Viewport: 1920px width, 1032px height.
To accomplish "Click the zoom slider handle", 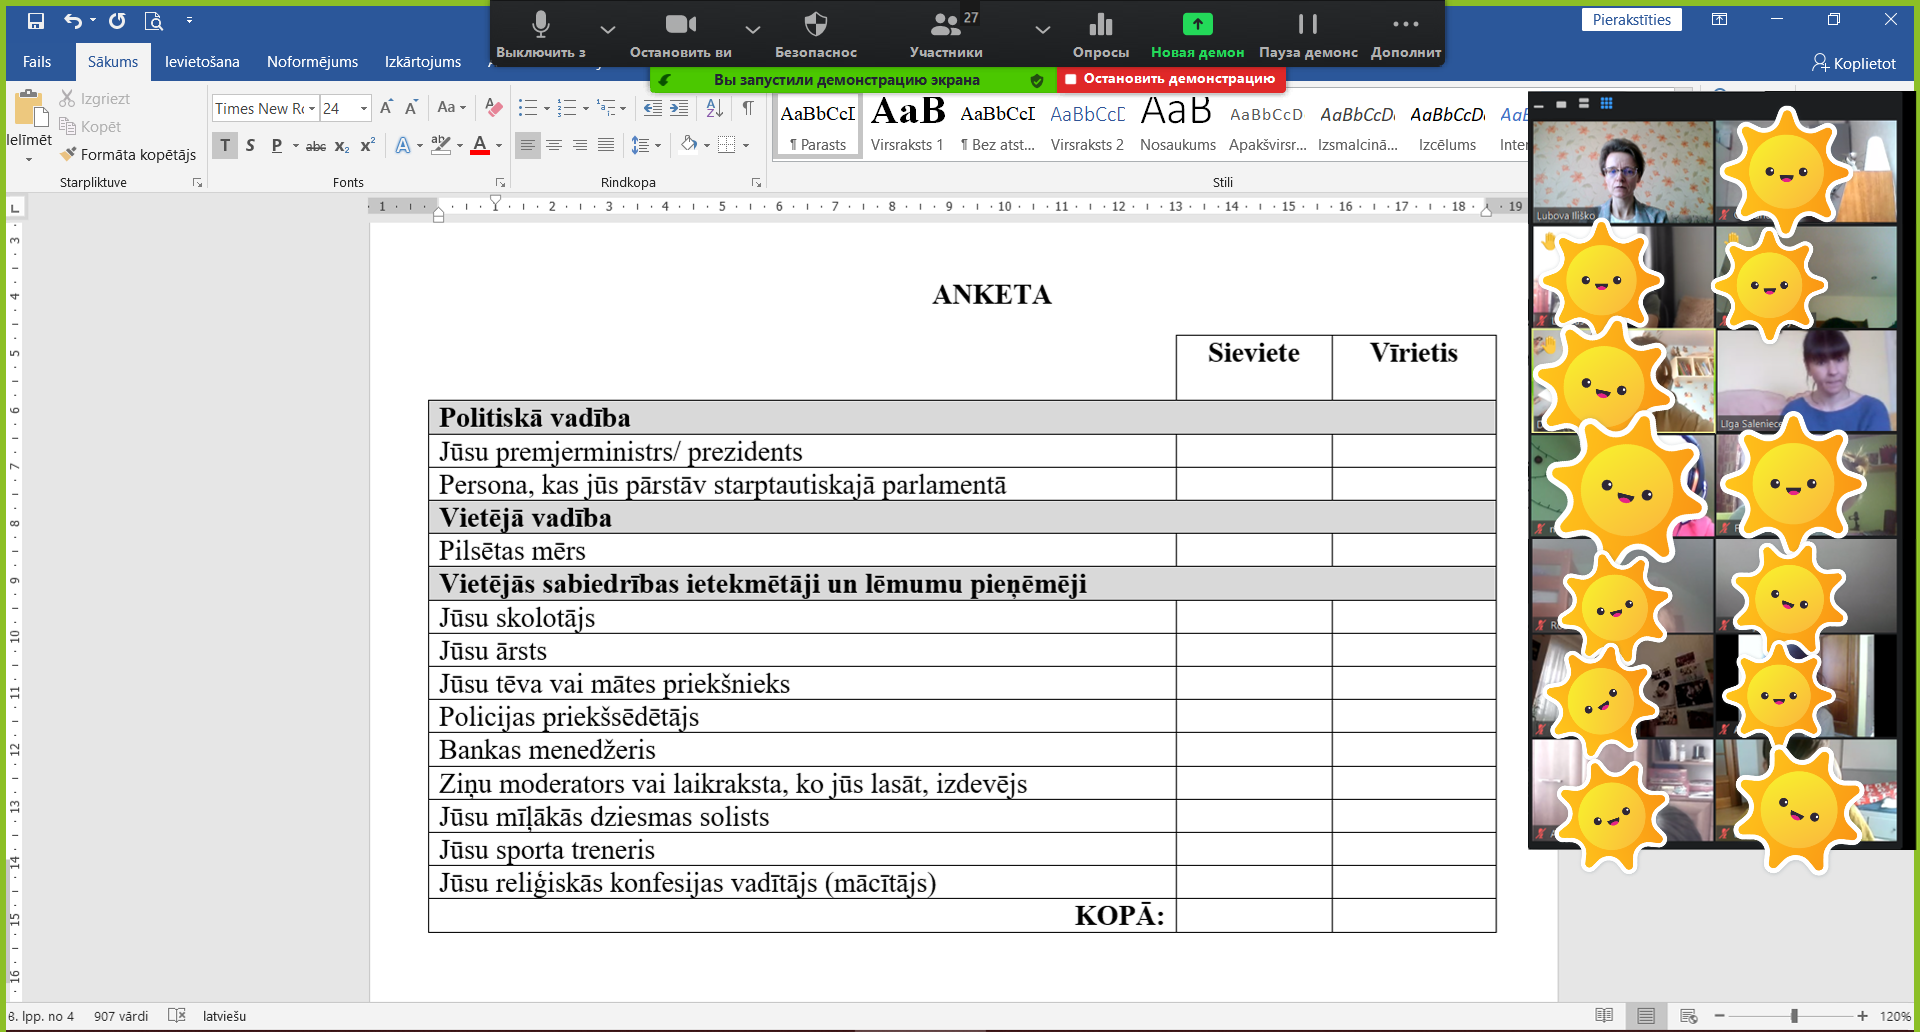I will (x=1794, y=1016).
